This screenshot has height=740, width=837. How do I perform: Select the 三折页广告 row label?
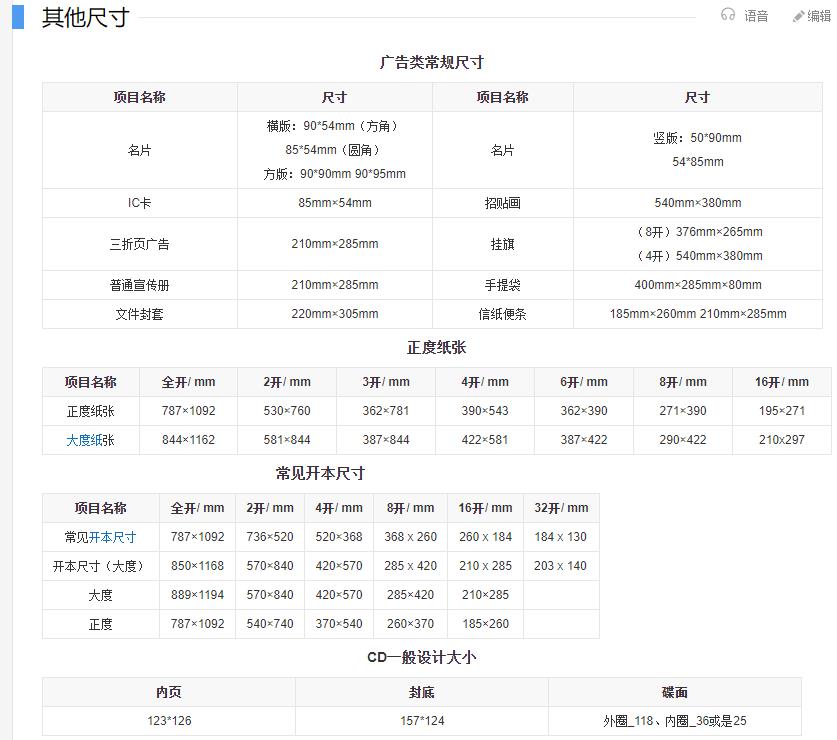tap(140, 244)
